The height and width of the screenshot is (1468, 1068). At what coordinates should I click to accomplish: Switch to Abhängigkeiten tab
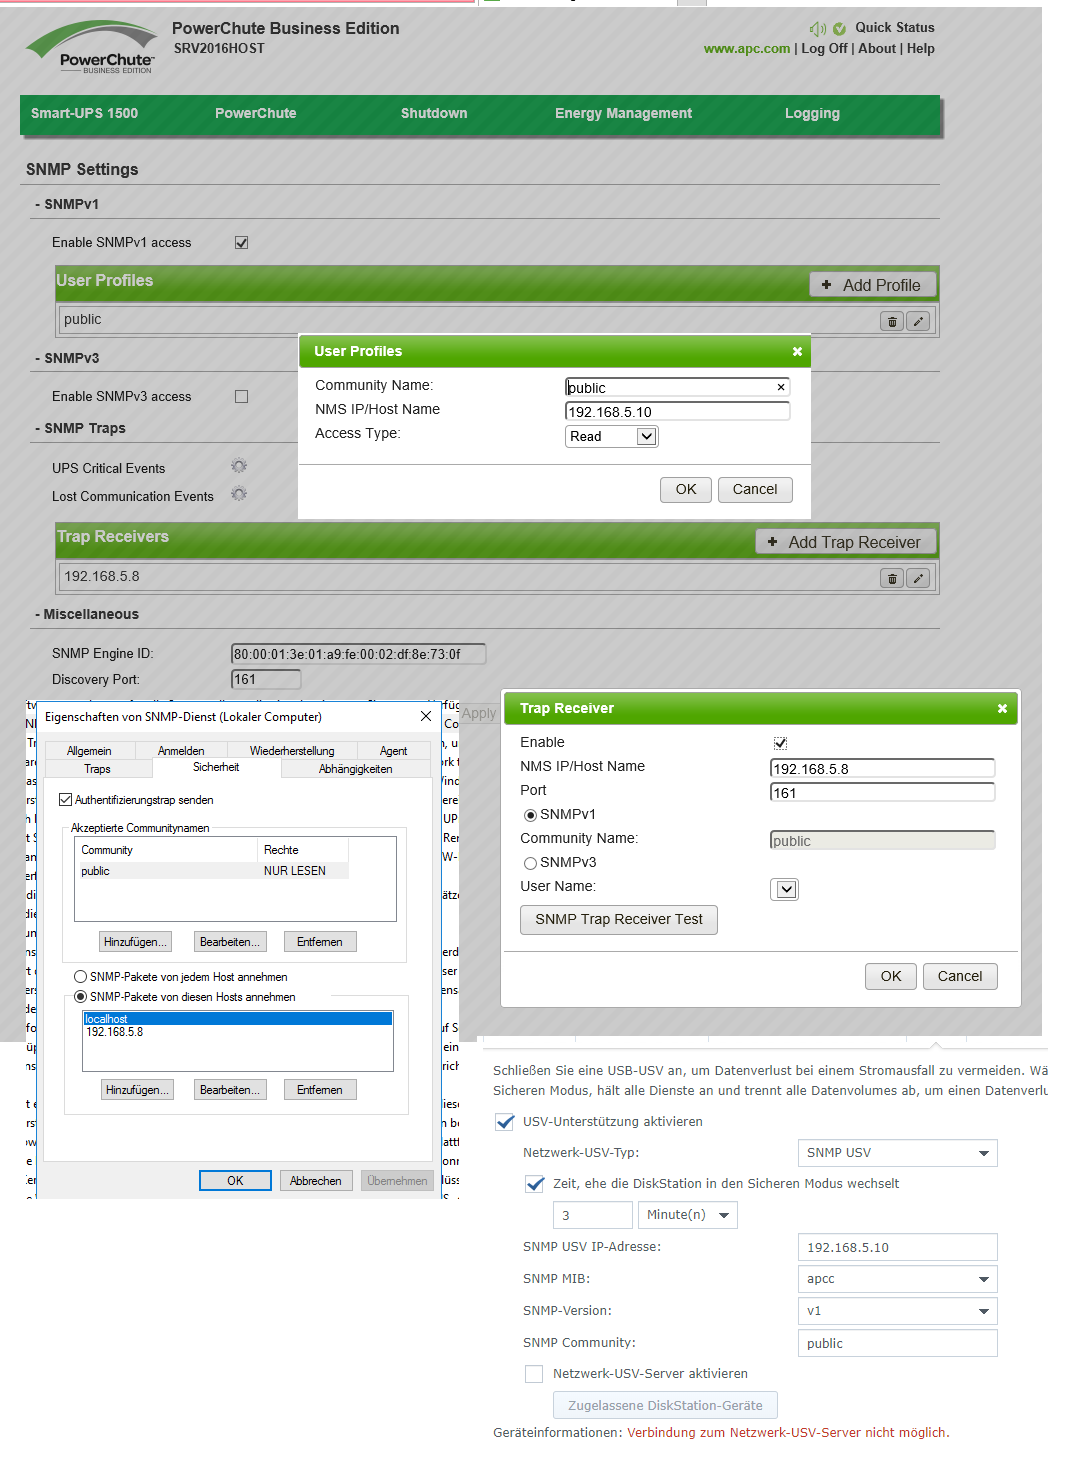pos(355,769)
